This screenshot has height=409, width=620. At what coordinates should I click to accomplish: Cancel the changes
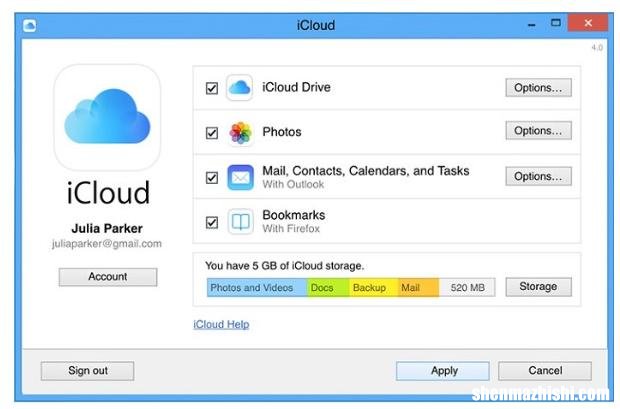coord(545,371)
